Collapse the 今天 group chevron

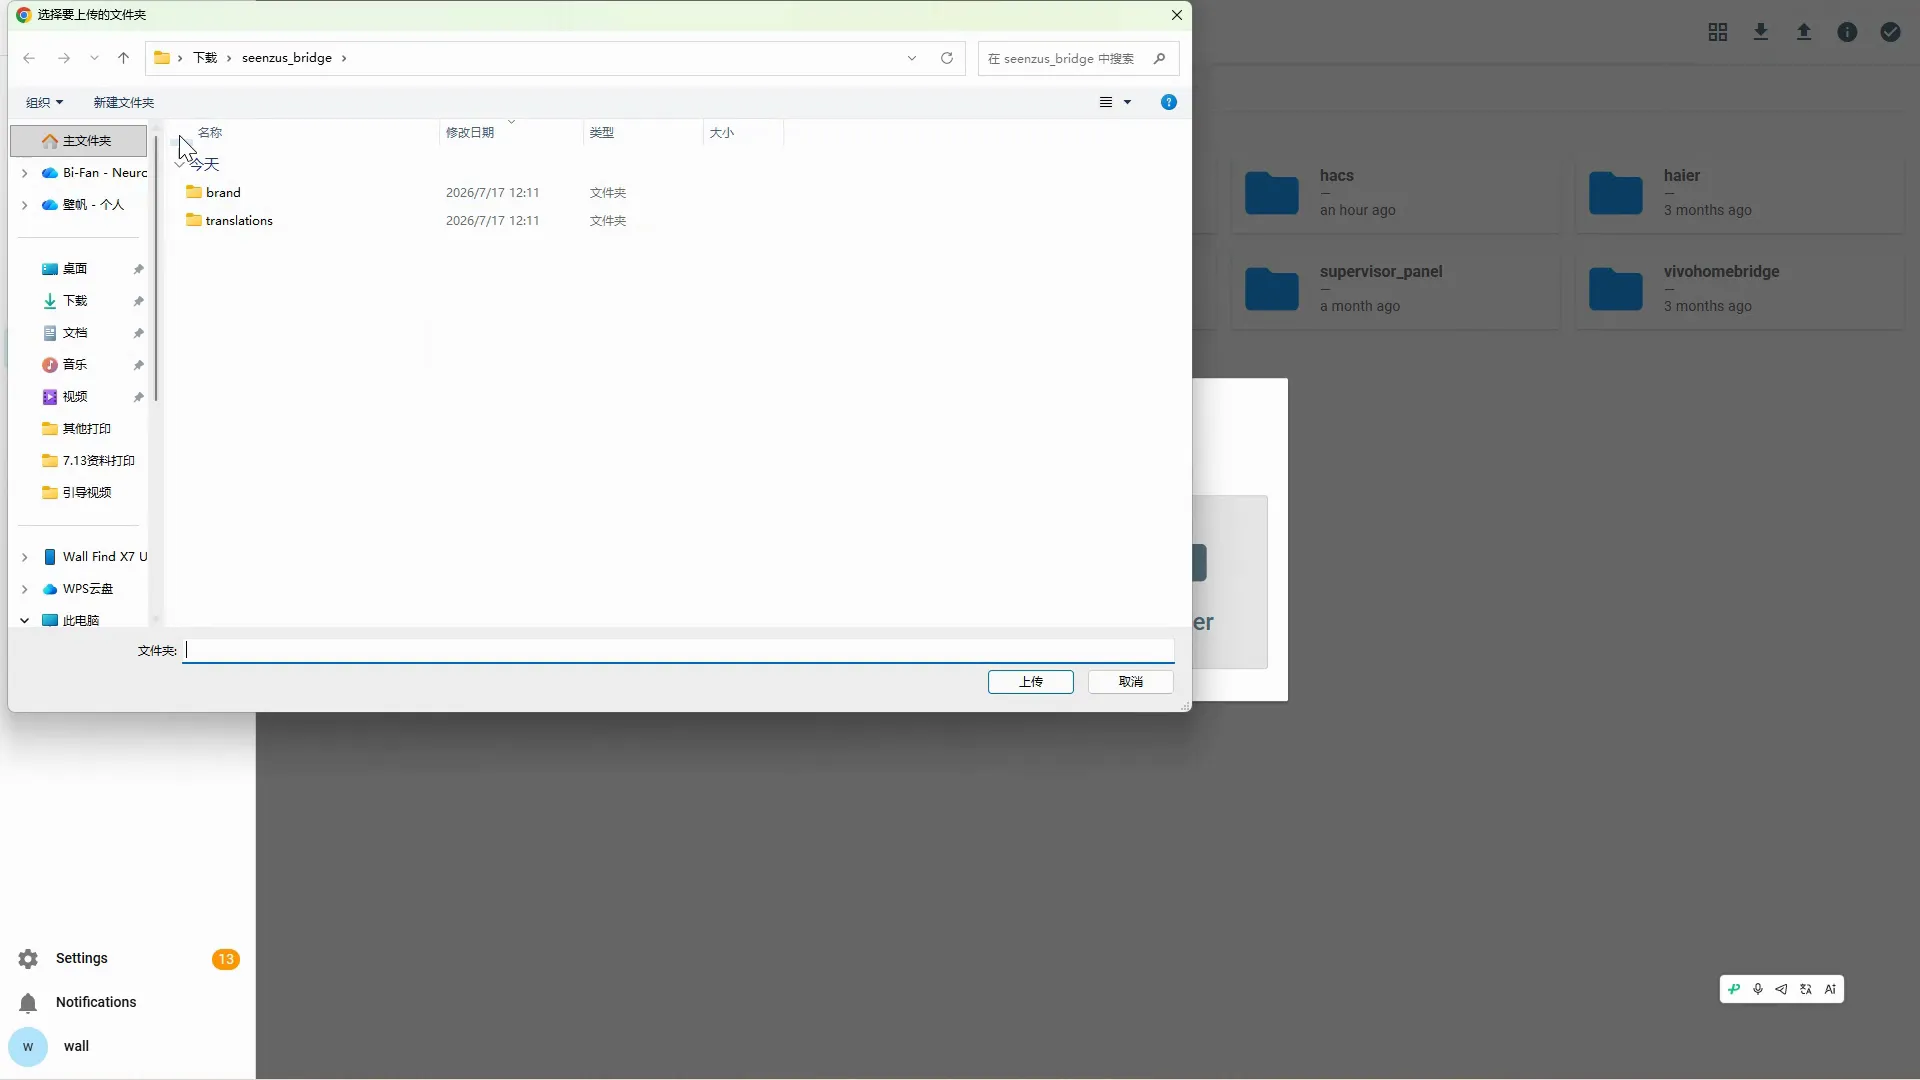click(180, 164)
